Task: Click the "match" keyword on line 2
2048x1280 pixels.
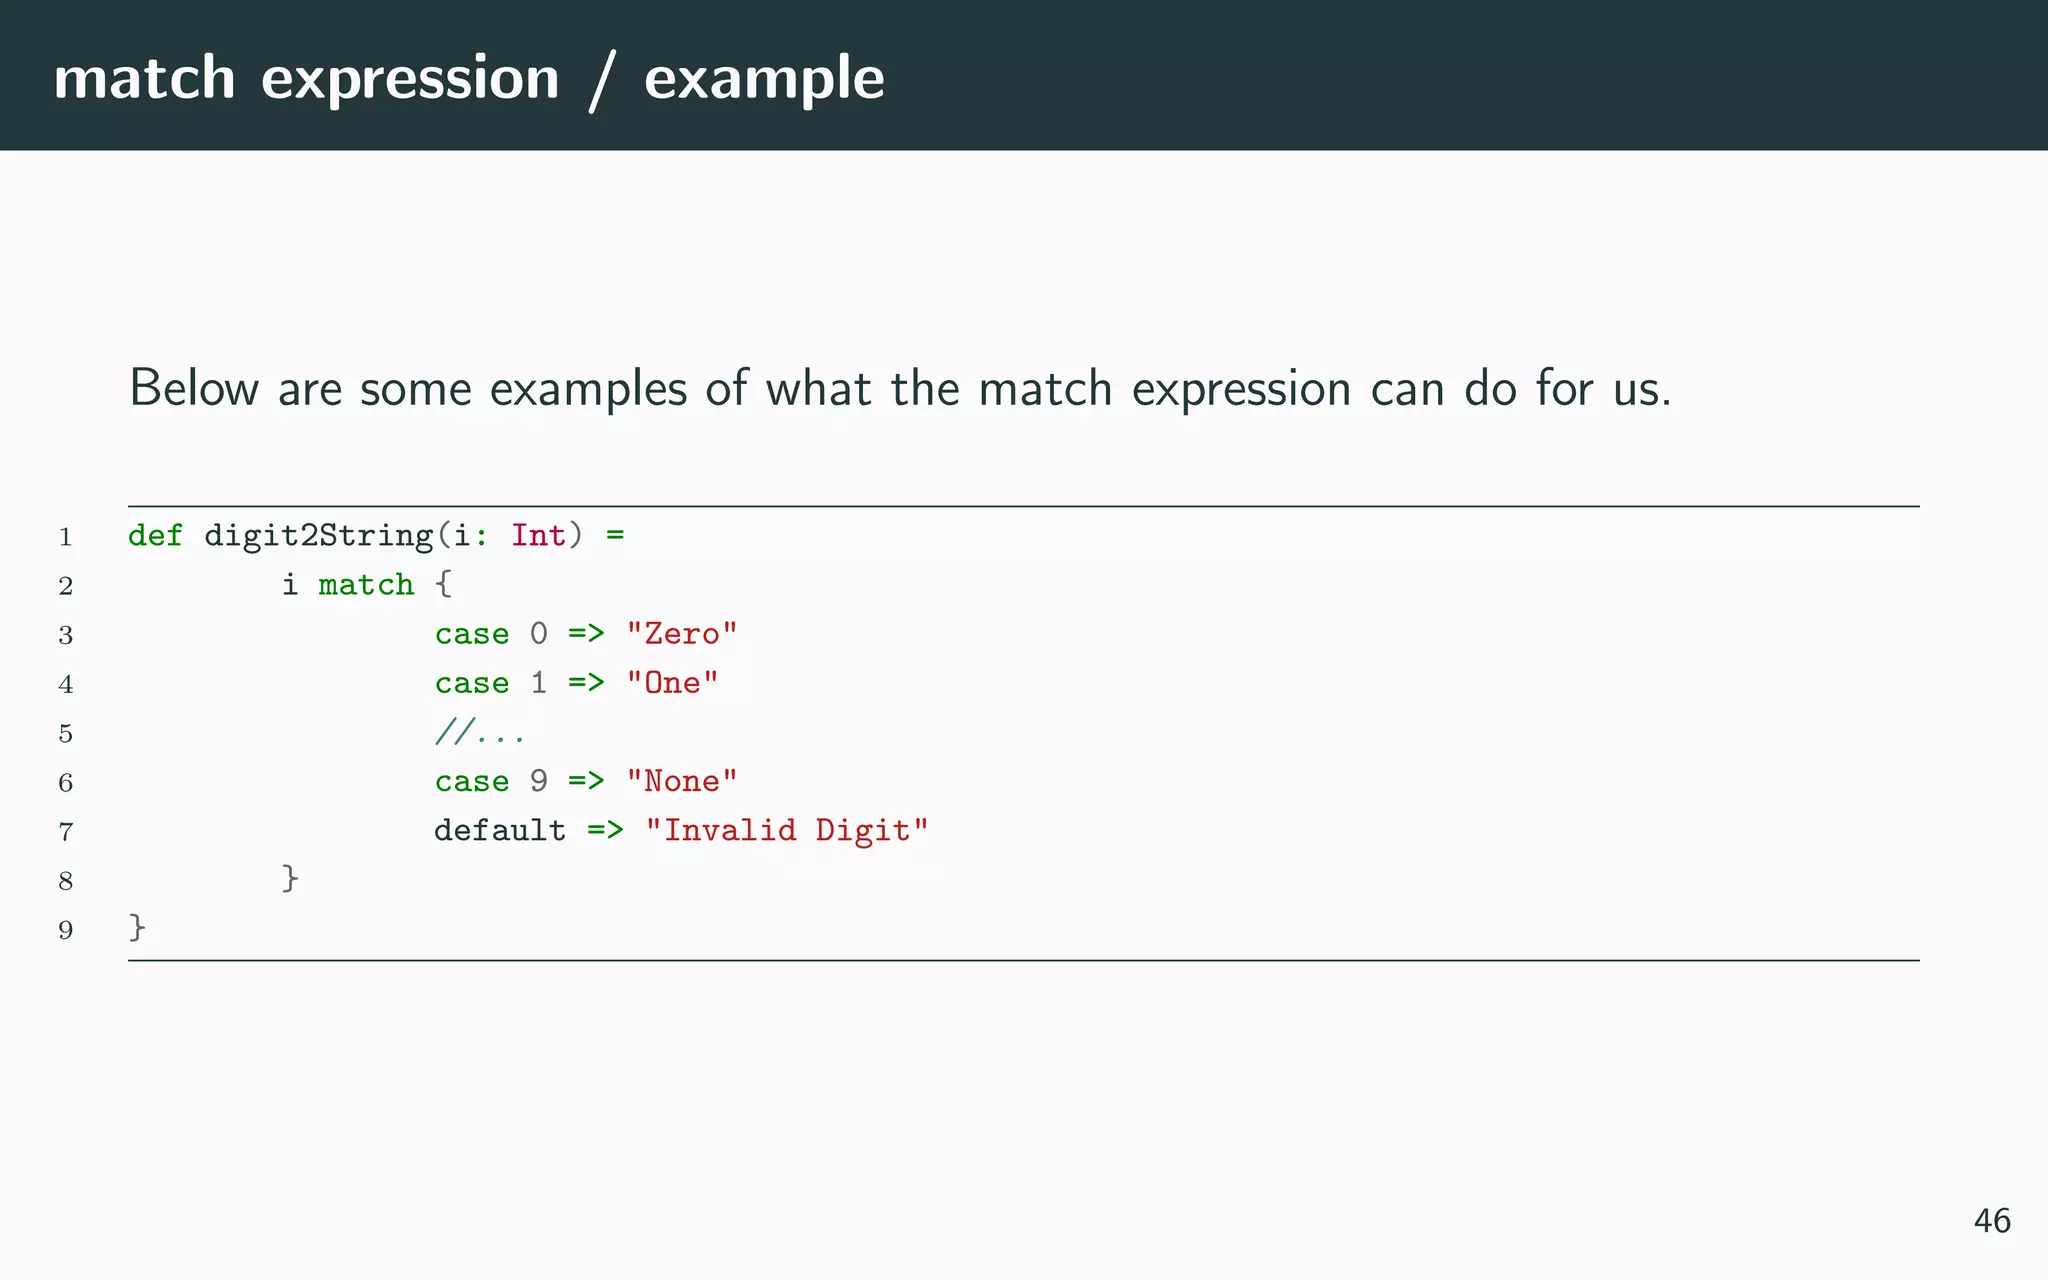Action: click(366, 585)
